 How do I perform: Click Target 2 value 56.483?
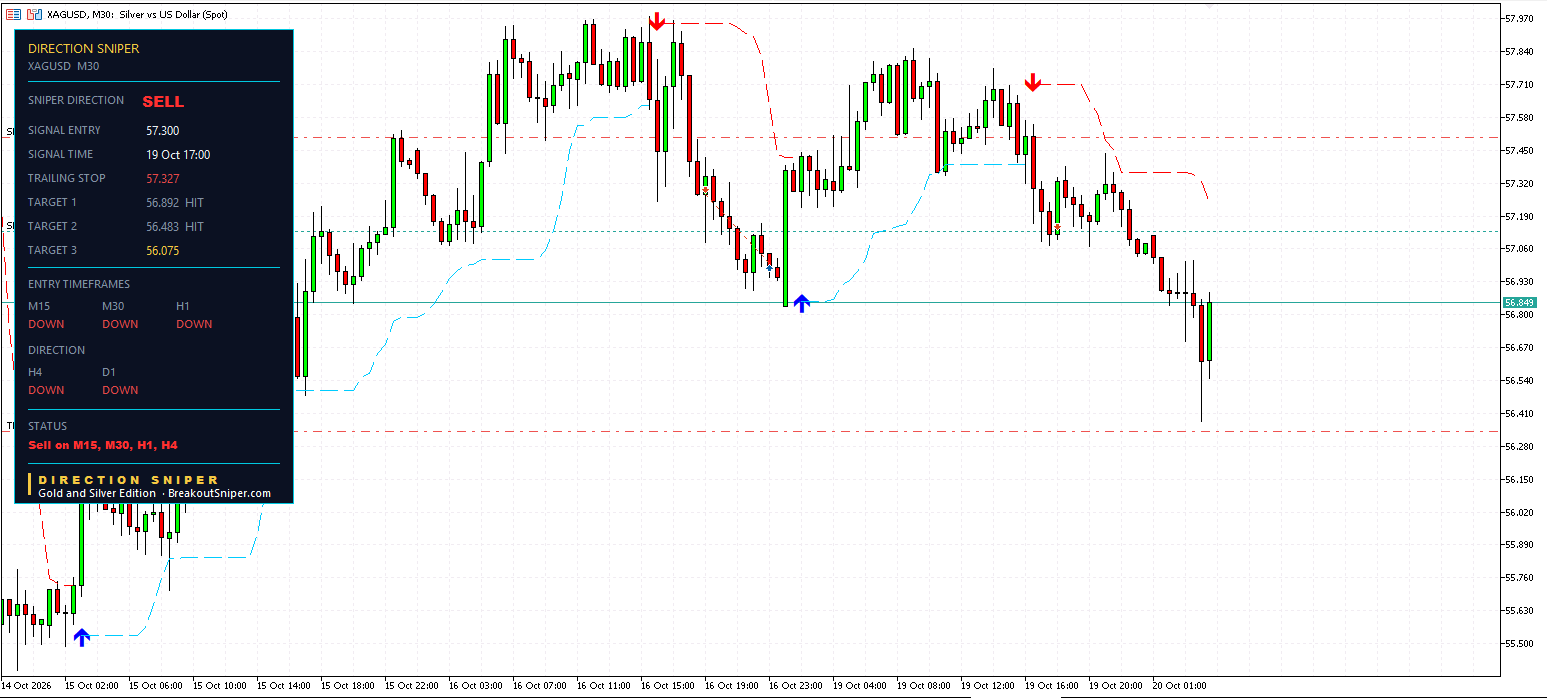163,227
